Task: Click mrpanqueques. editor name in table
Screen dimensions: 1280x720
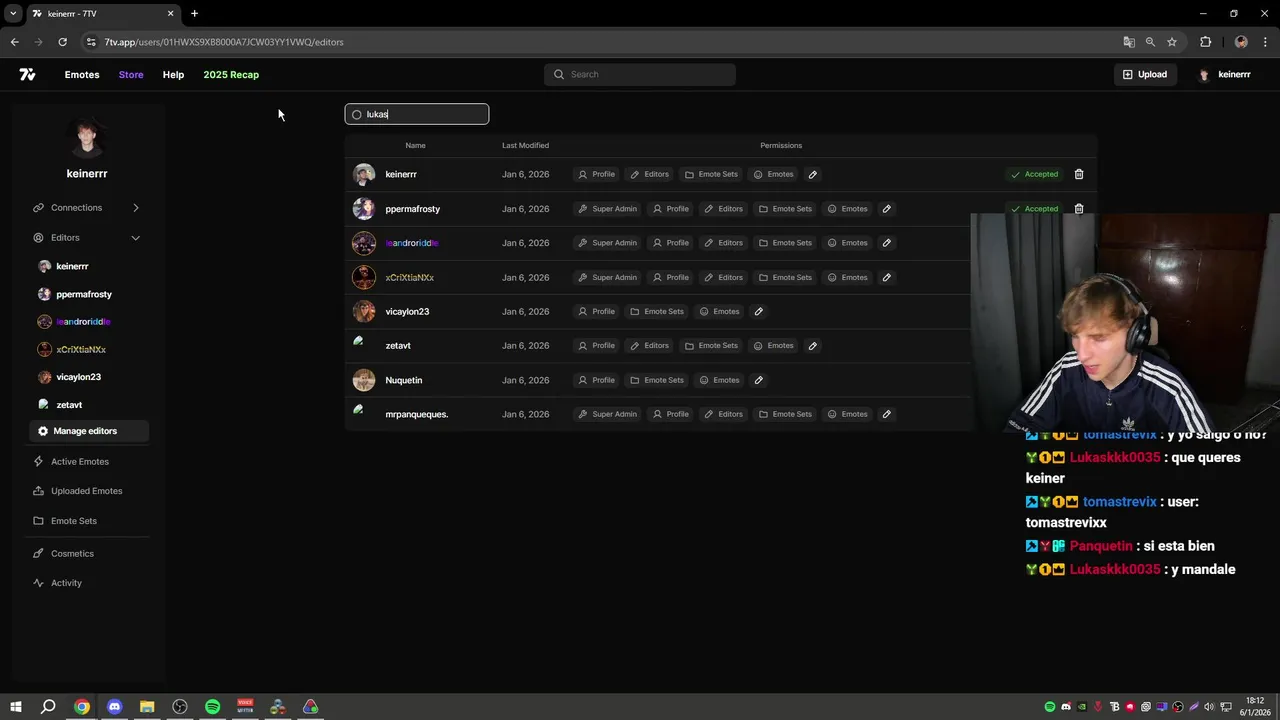Action: tap(417, 414)
